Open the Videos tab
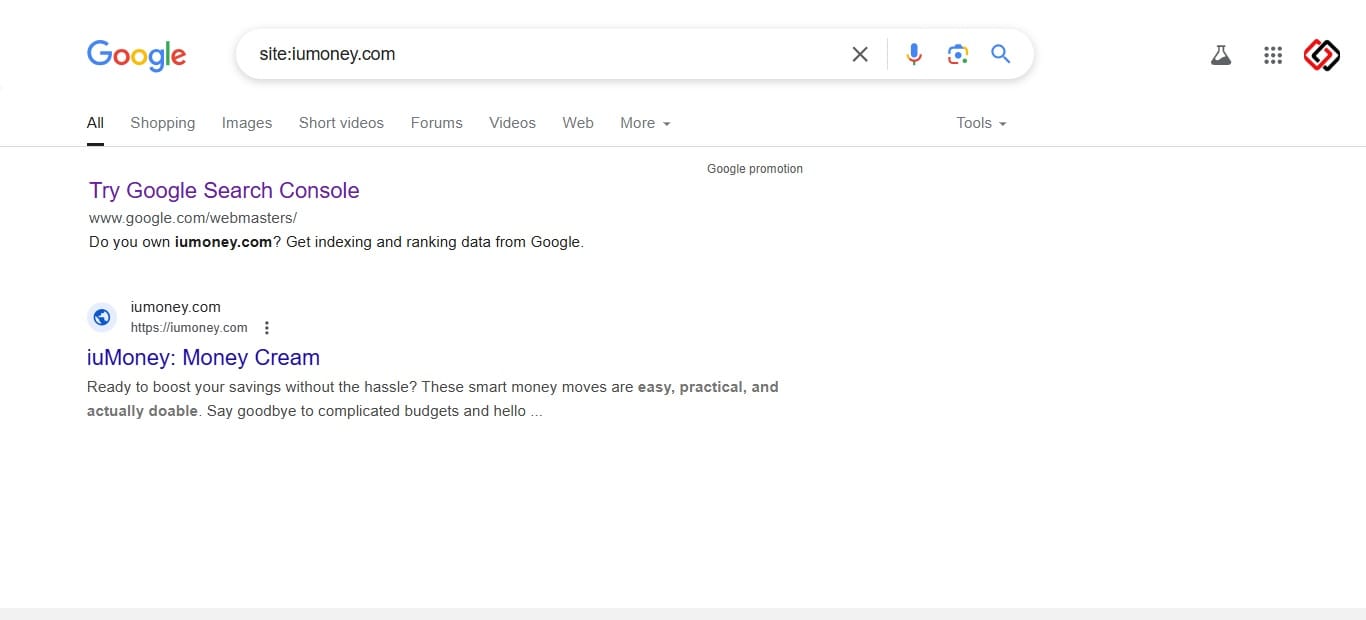This screenshot has width=1366, height=620. click(x=512, y=123)
